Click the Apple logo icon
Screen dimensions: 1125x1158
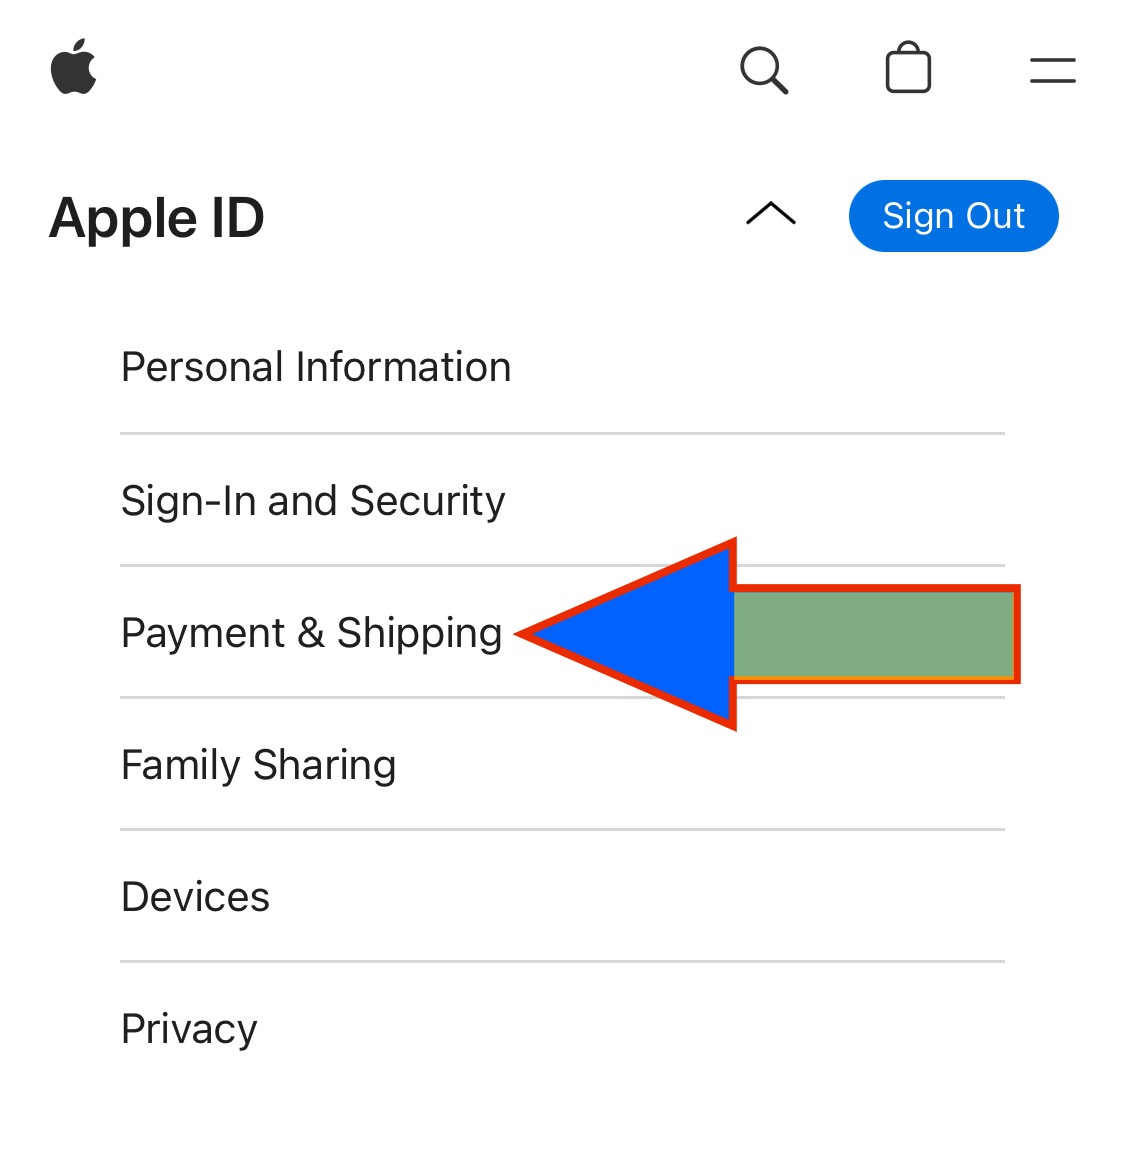tap(73, 67)
